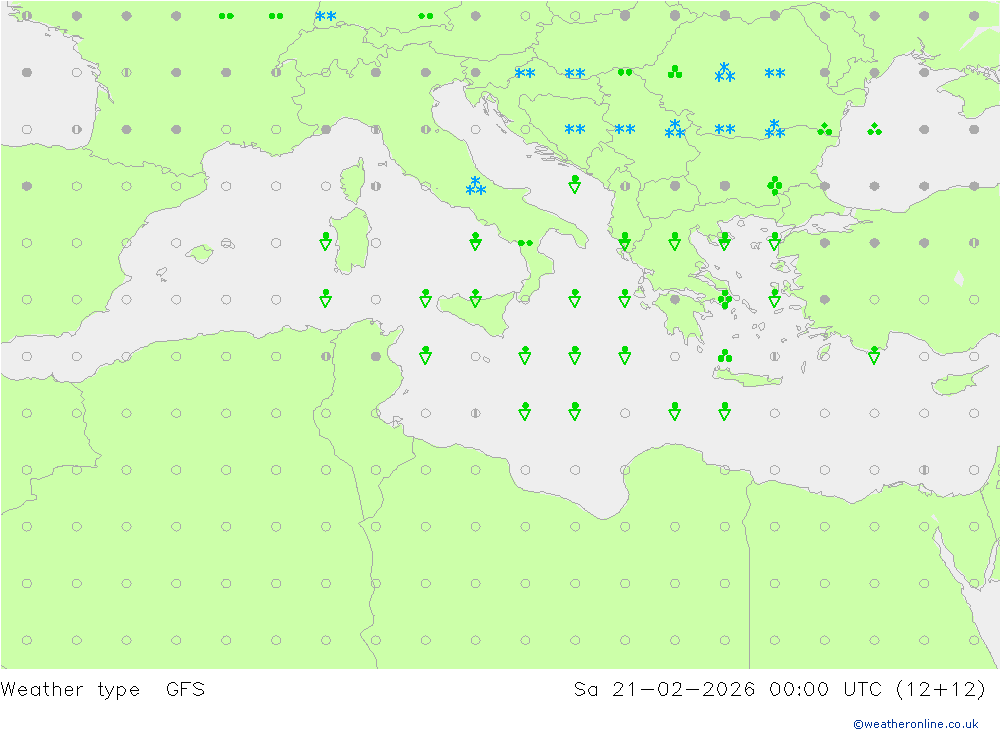Viewport: 1000px width, 733px height.
Task: Click the shower symbol over the southern Adriatic
Action: point(575,185)
